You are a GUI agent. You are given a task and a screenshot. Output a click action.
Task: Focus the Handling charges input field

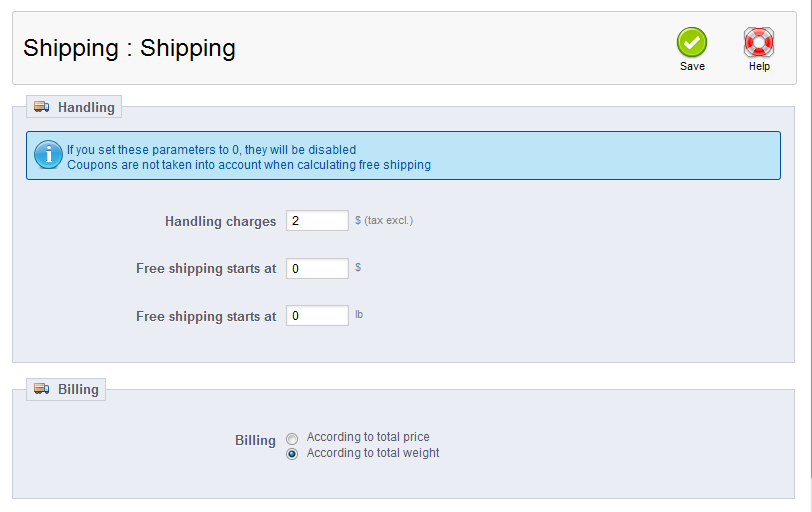coord(317,221)
